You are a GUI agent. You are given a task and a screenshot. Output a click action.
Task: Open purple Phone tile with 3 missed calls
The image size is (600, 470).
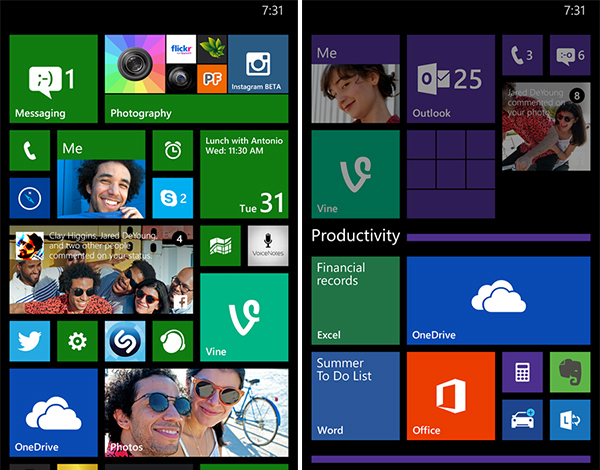[522, 55]
